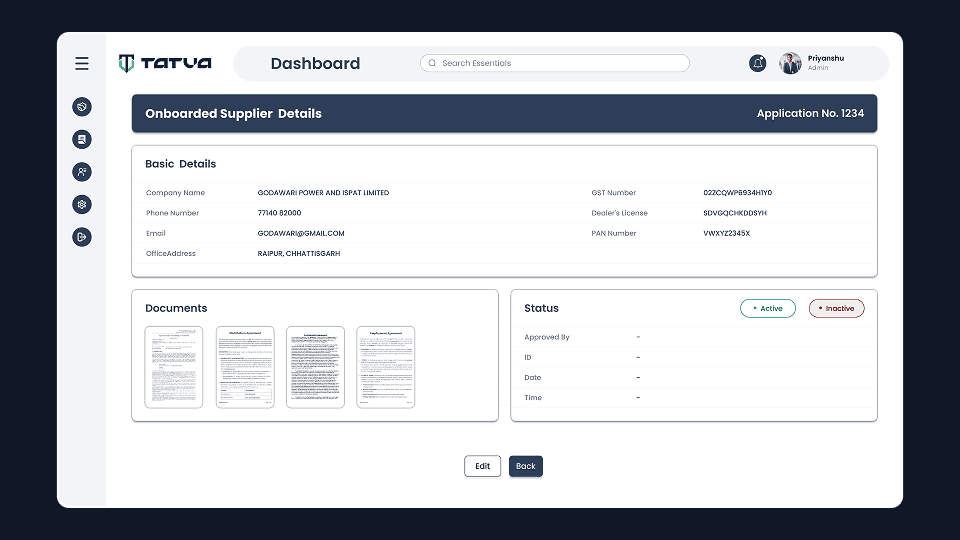Open the settings gear sidebar icon
Viewport: 960px width, 540px height.
click(x=82, y=204)
